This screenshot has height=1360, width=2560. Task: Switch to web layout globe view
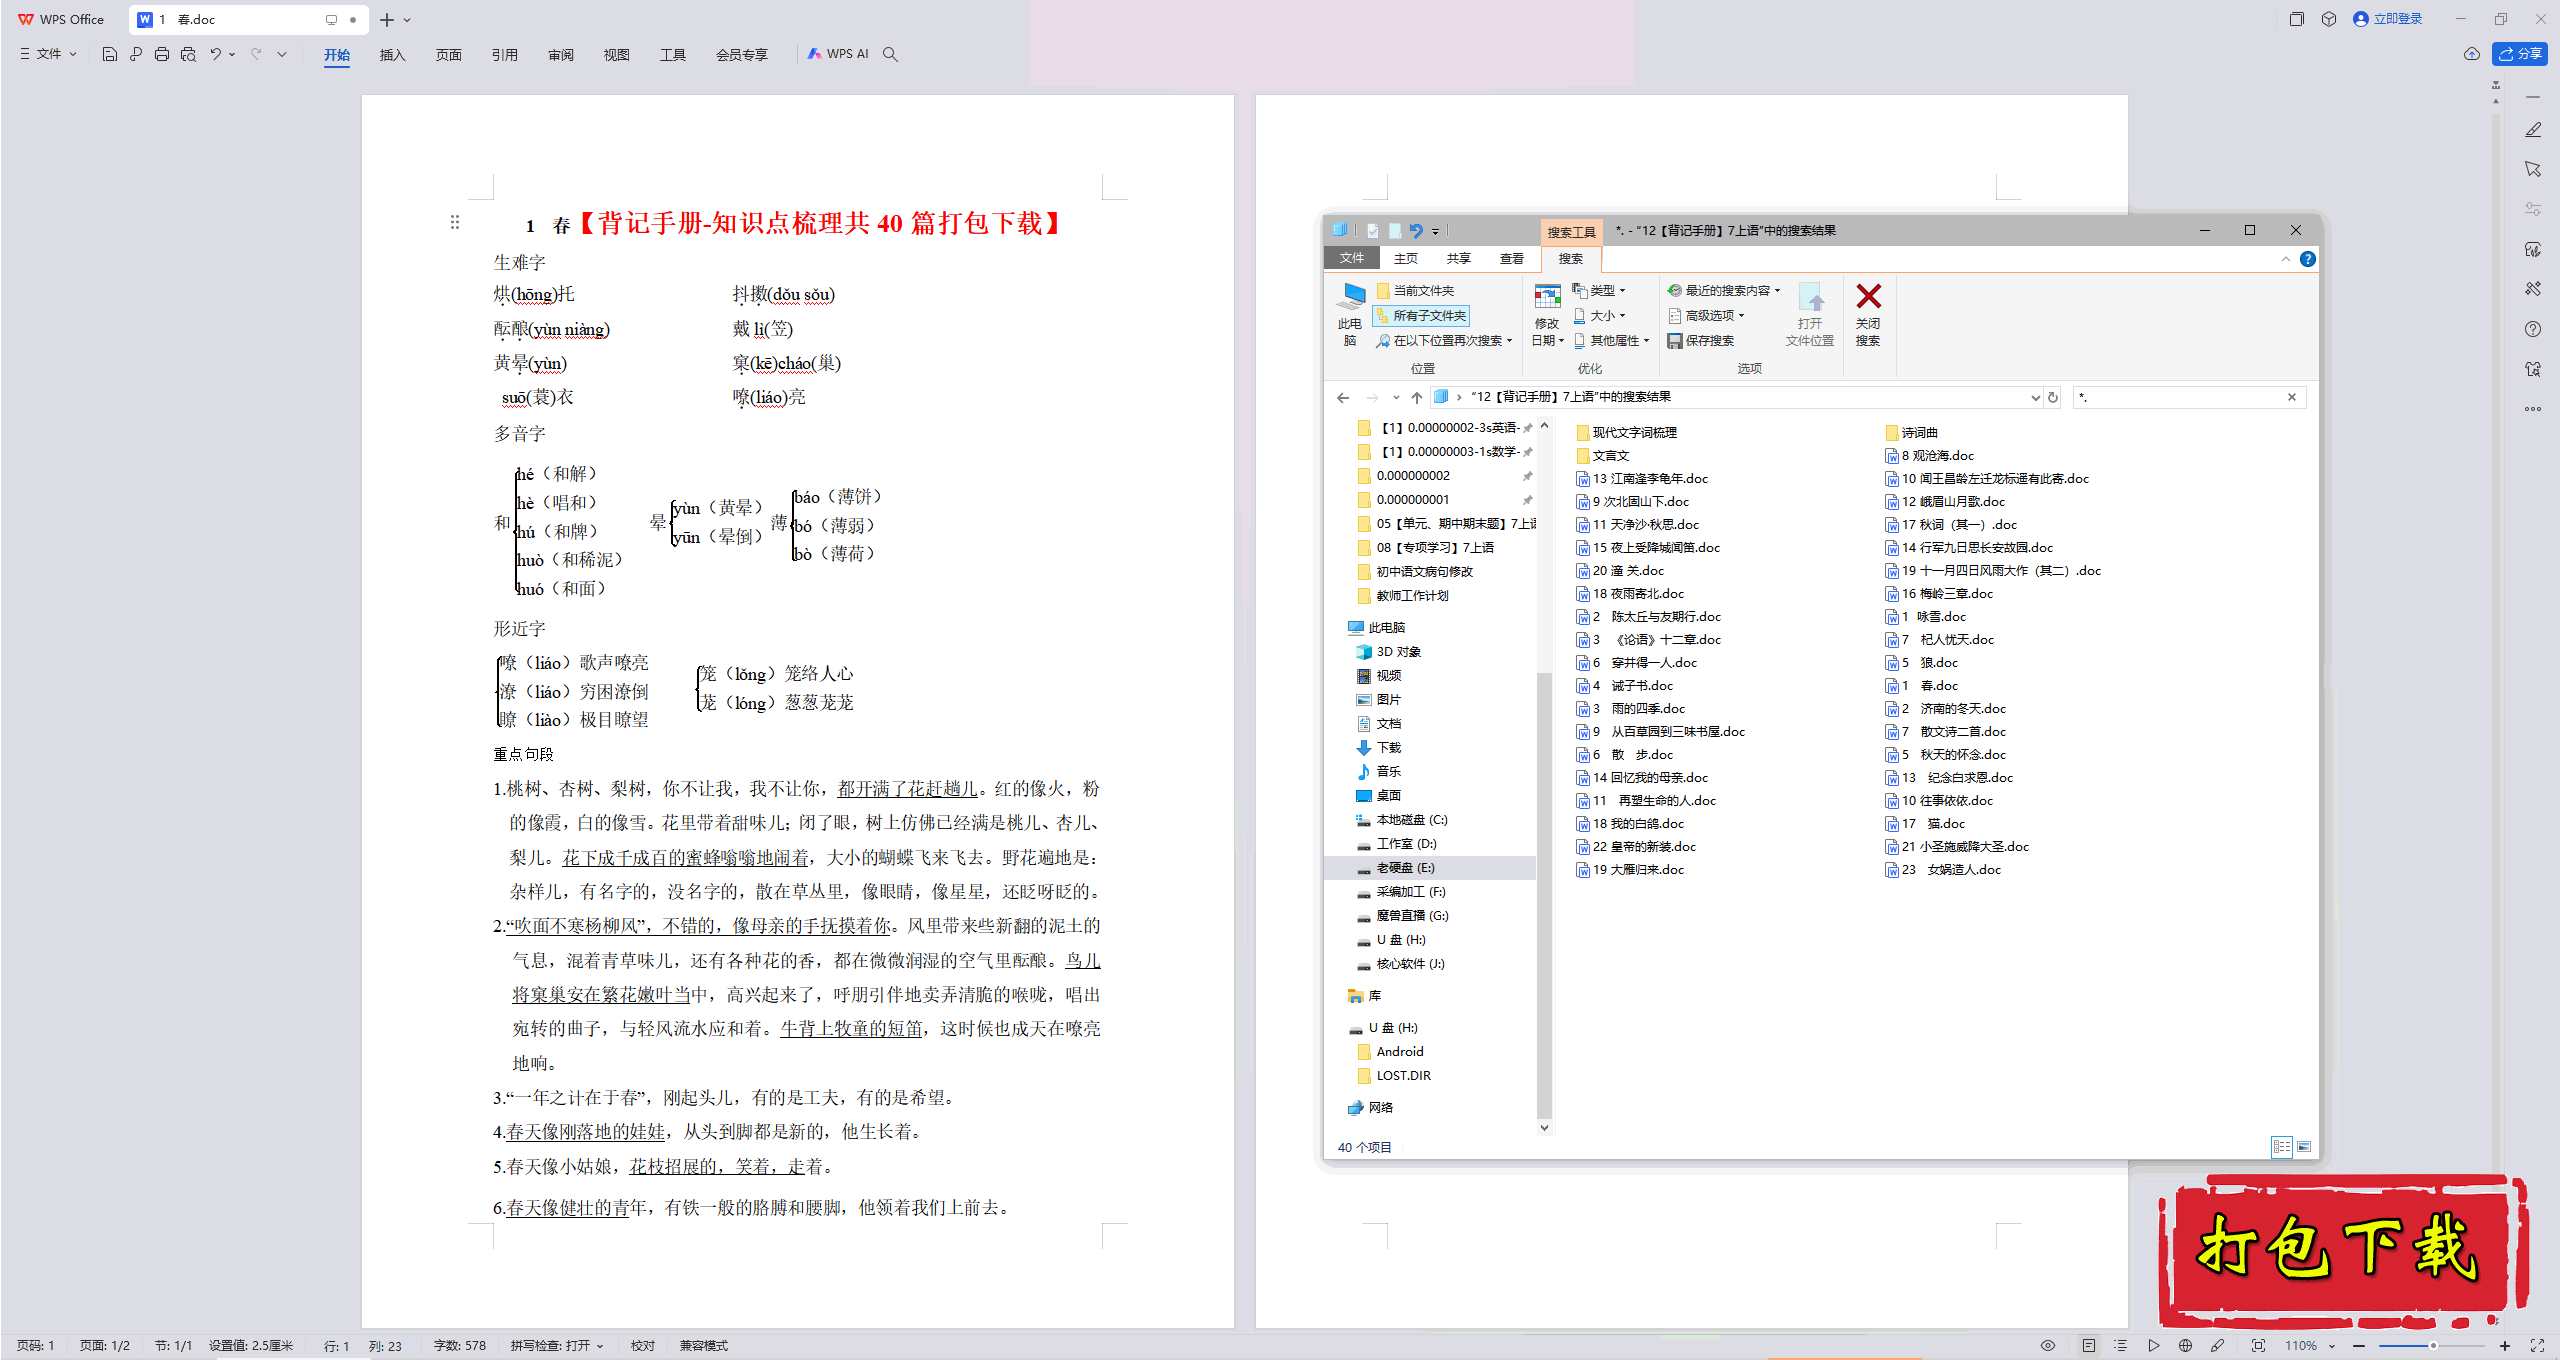coord(2185,1346)
